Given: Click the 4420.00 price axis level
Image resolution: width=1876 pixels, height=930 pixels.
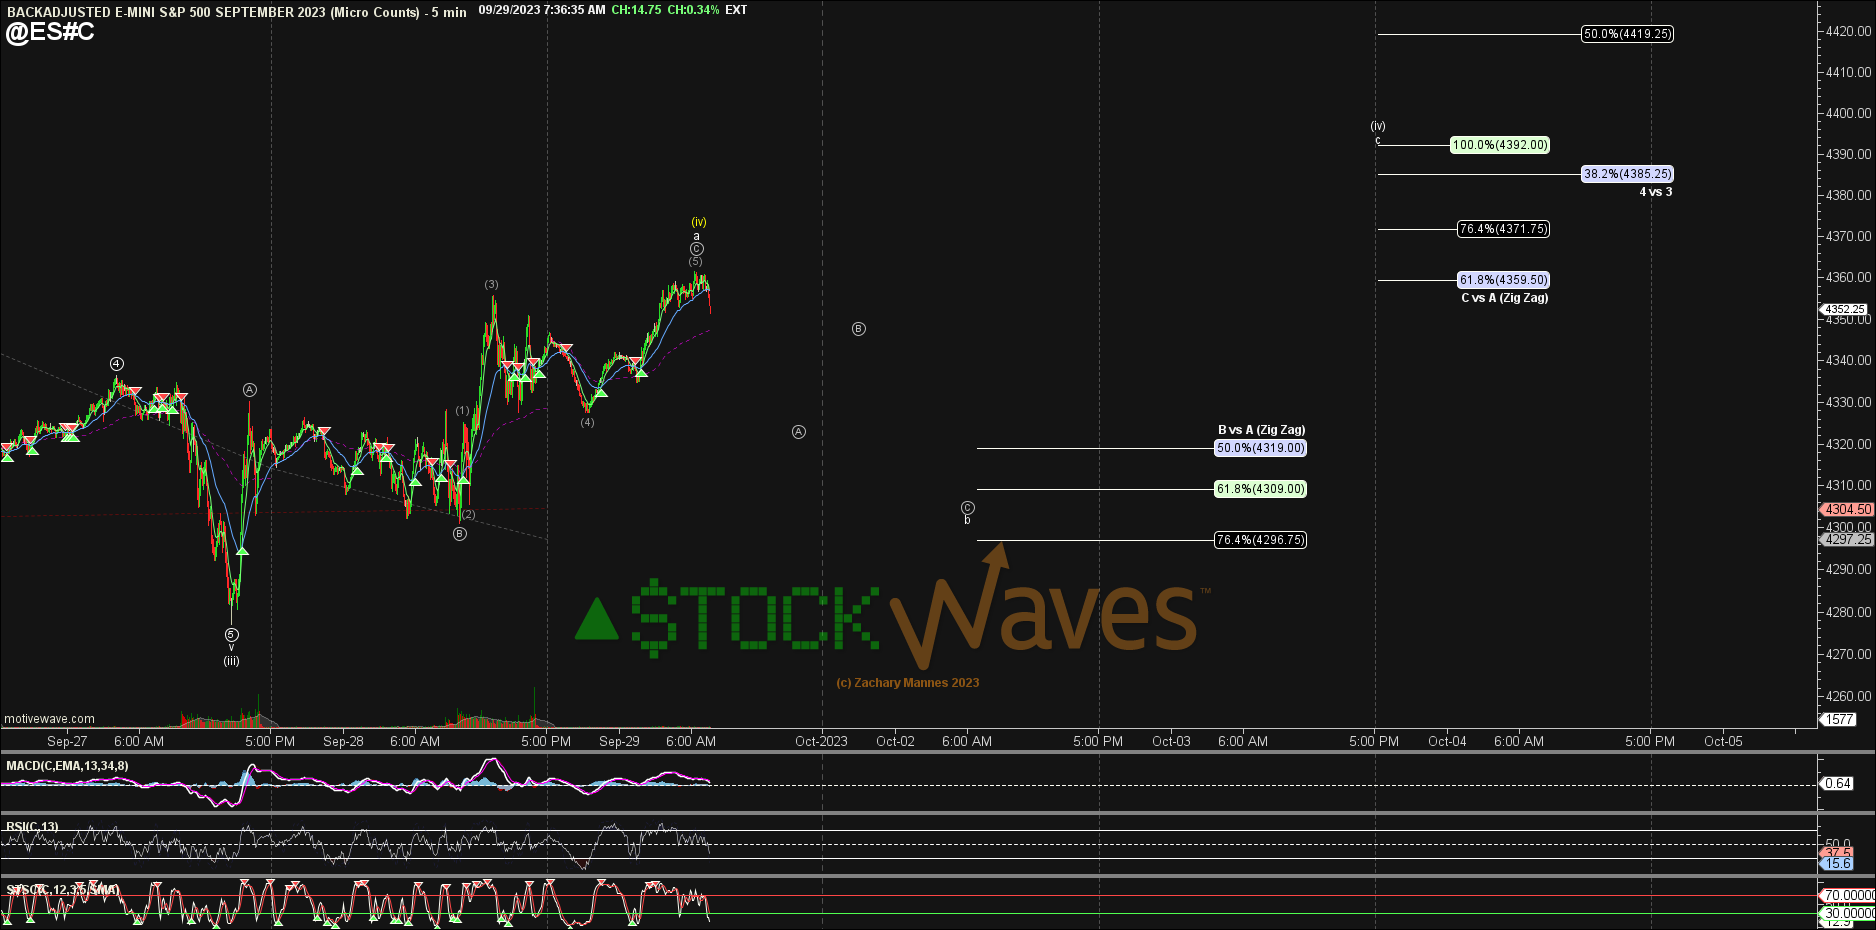Looking at the screenshot, I should pos(1848,31).
